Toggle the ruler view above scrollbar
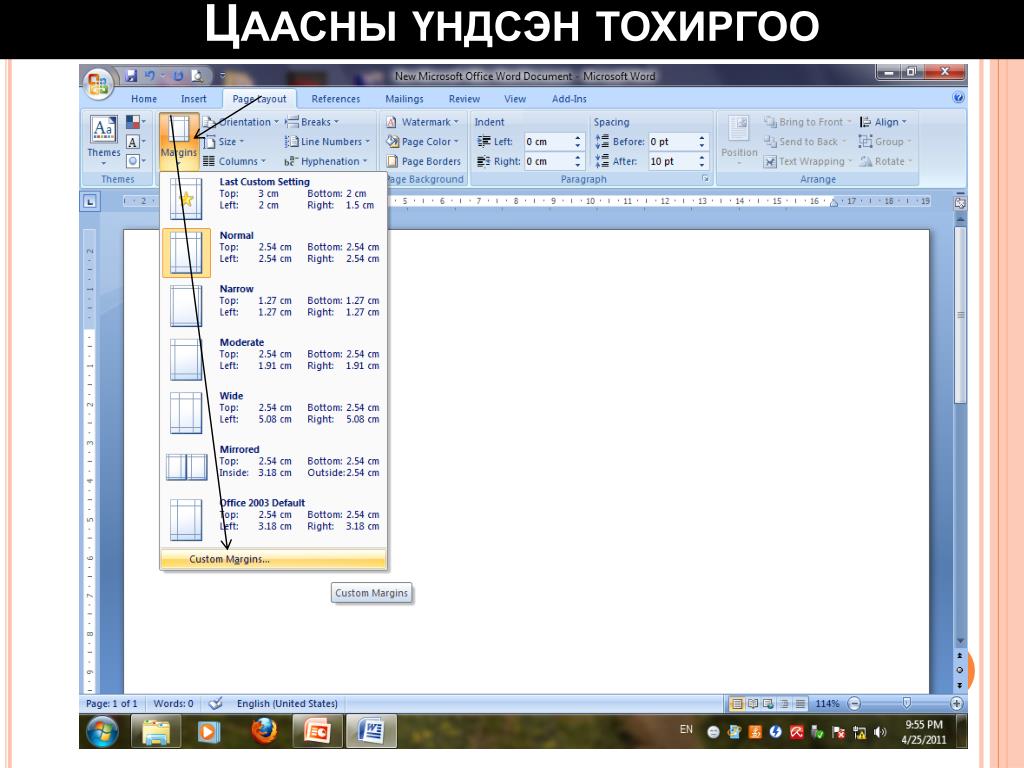Image resolution: width=1024 pixels, height=768 pixels. pyautogui.click(x=959, y=203)
